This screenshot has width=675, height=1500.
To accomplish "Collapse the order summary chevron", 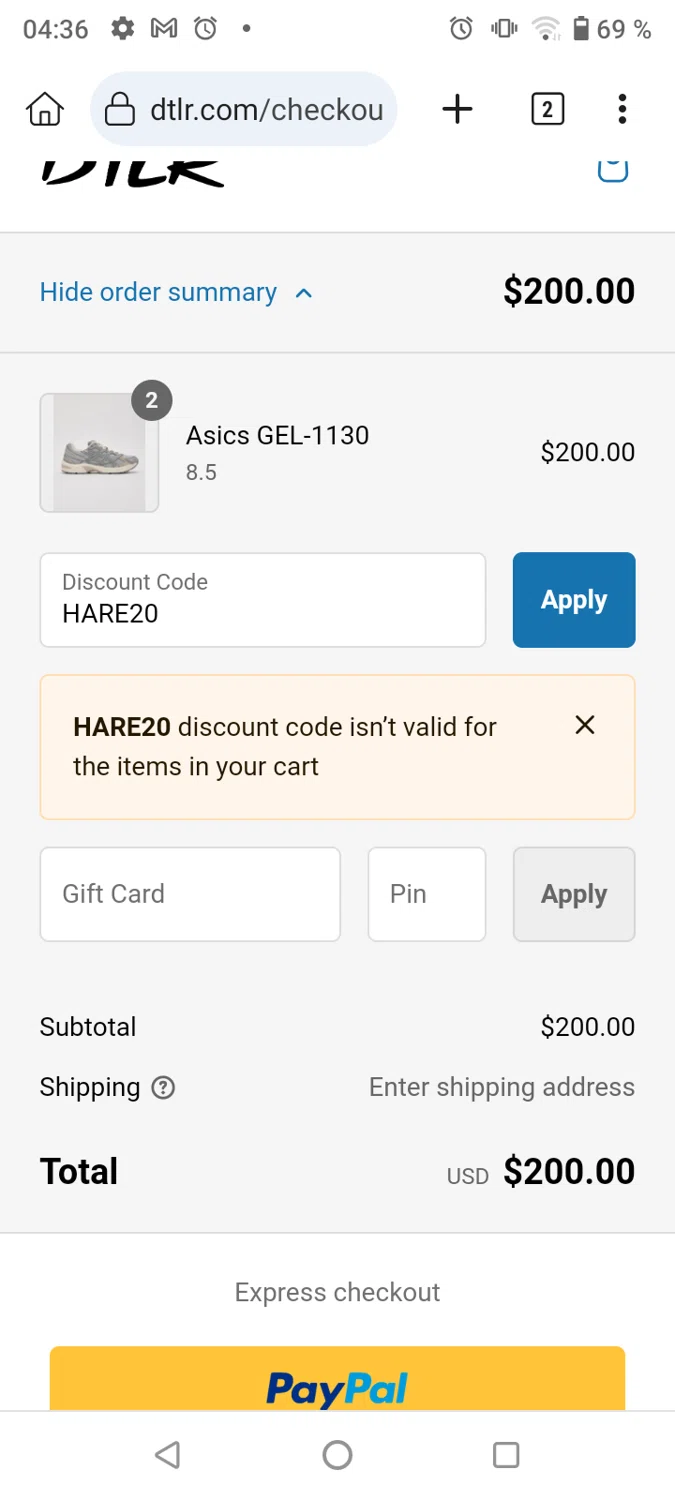I will point(304,293).
